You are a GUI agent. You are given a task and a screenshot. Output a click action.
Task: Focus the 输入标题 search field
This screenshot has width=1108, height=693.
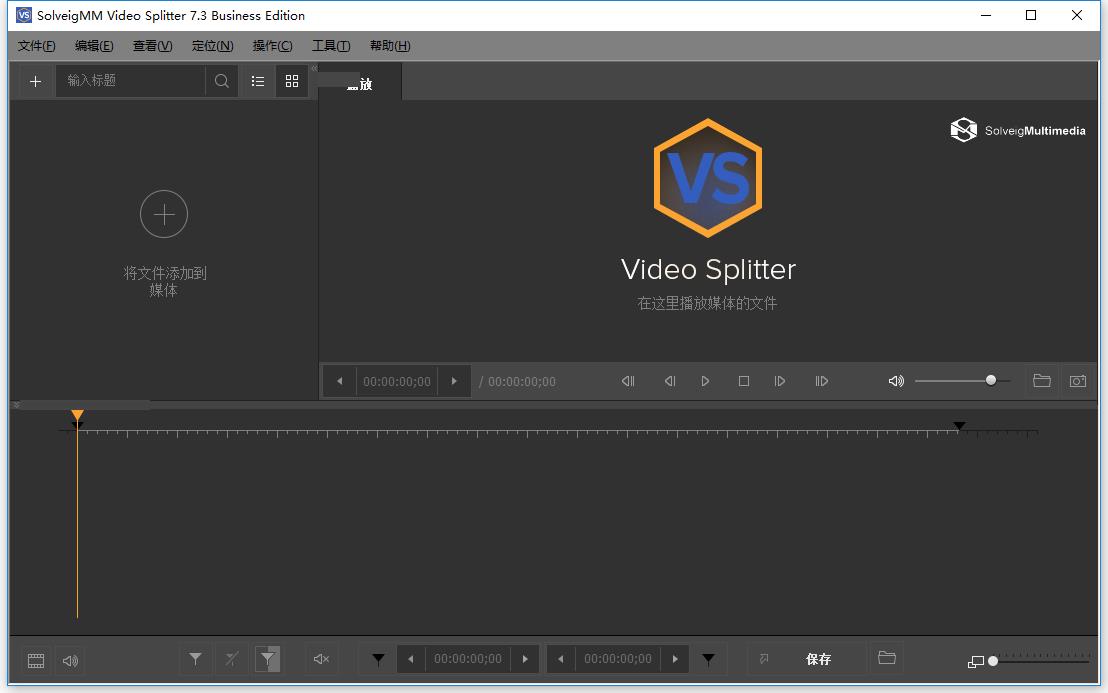point(131,81)
